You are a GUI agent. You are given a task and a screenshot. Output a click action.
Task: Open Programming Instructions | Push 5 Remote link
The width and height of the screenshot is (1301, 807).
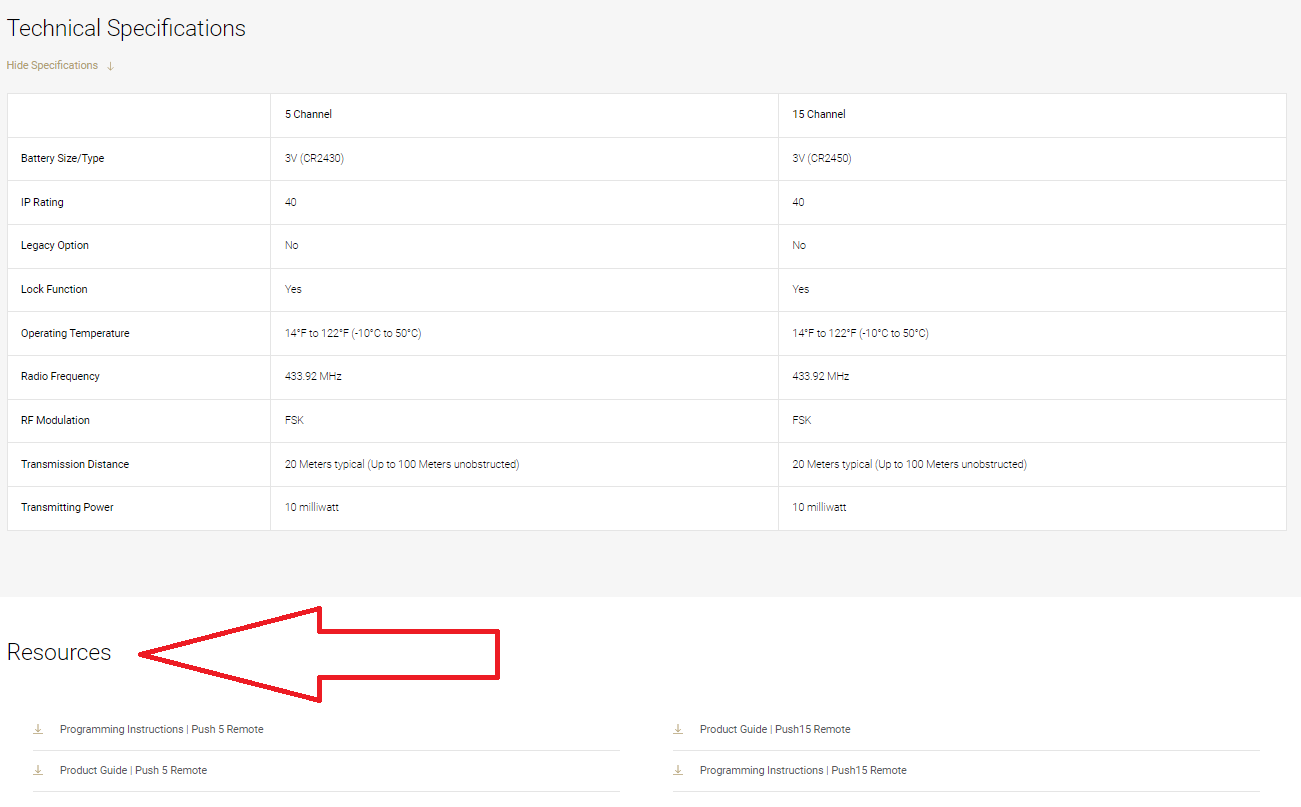[x=161, y=729]
